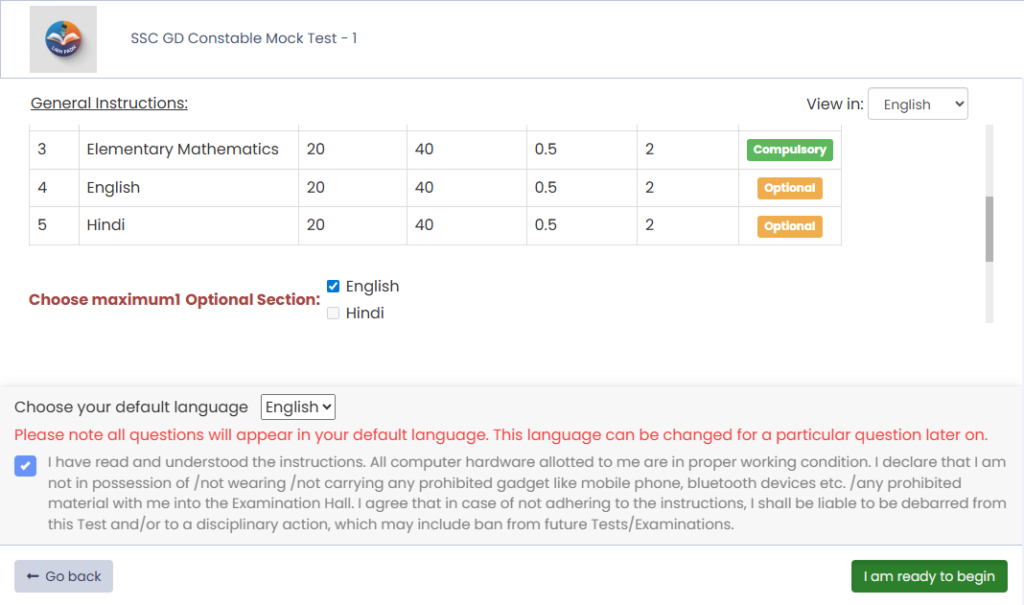Click the test provider logo icon
Screen dimensions: 1024x605
click(63, 39)
